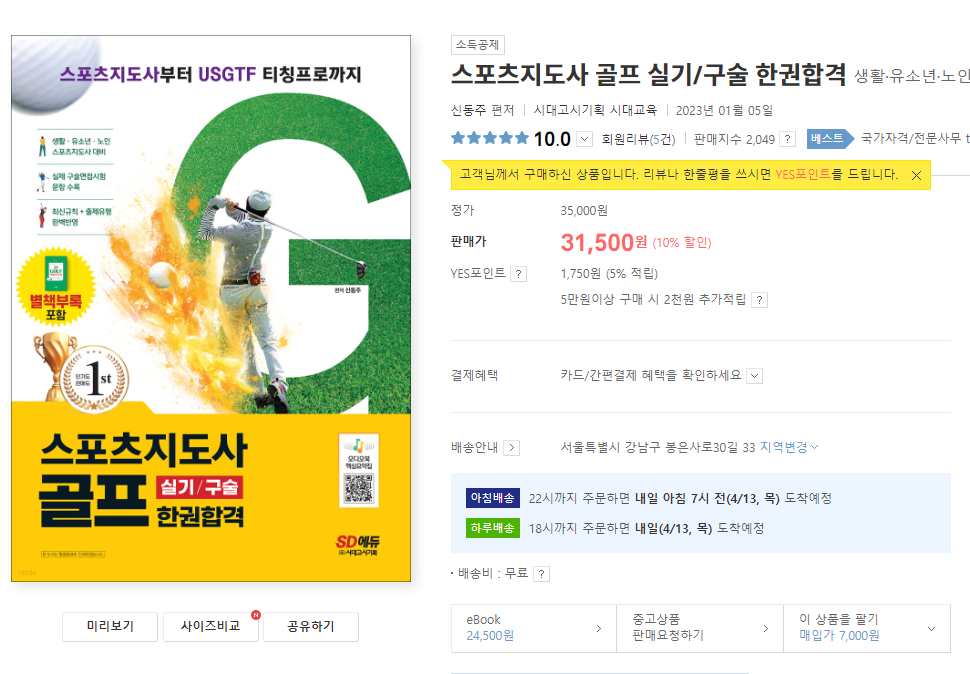Expand the 이 상품을 팔기 dropdown
Screen dimensions: 970x674
(x=931, y=629)
